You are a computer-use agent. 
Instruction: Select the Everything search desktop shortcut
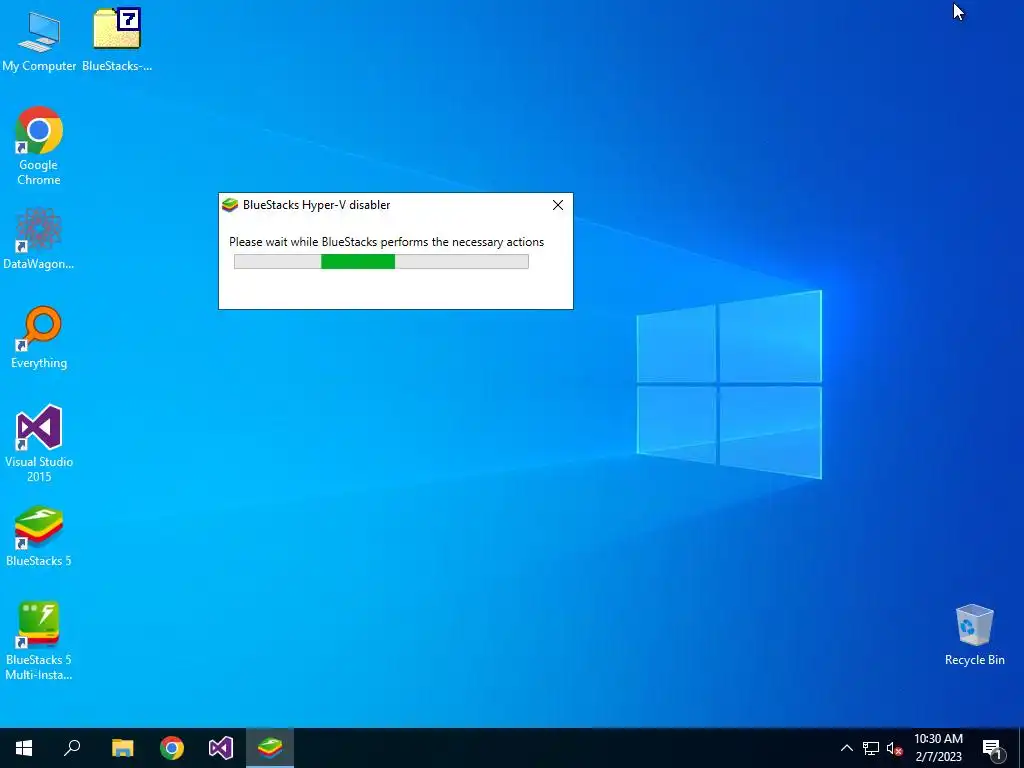pos(39,338)
